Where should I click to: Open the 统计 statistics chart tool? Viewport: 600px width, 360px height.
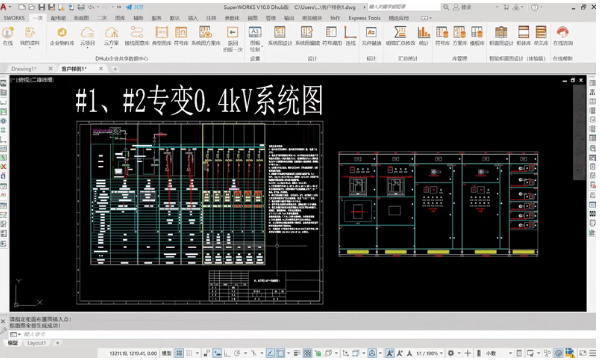point(424,36)
